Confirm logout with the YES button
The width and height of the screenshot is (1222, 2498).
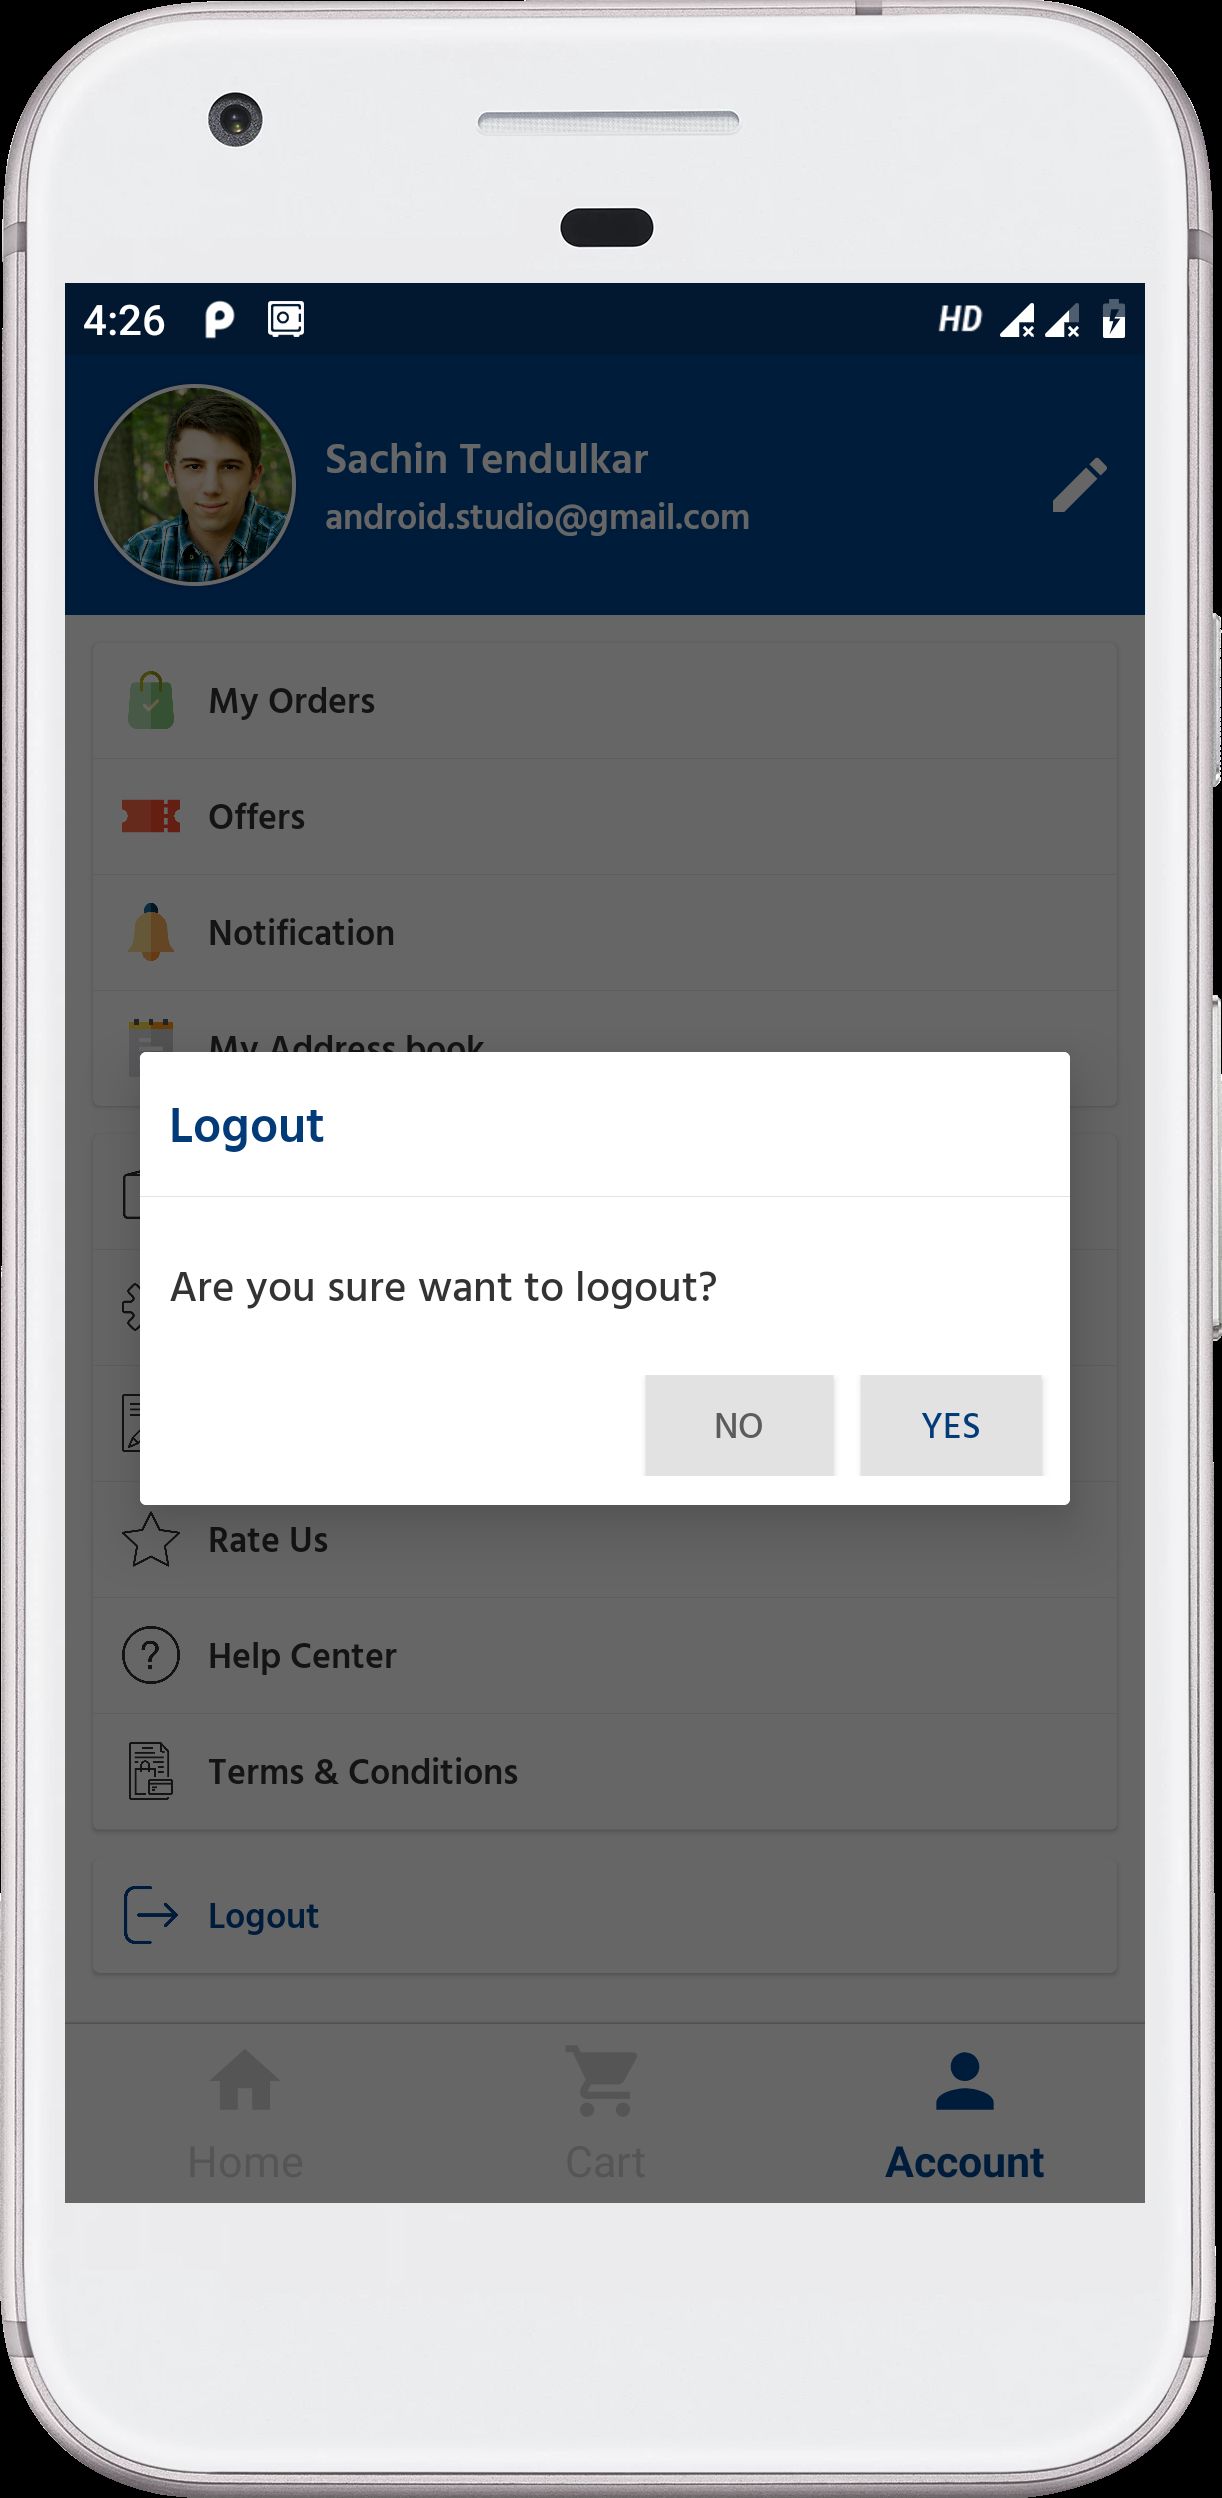click(x=950, y=1425)
